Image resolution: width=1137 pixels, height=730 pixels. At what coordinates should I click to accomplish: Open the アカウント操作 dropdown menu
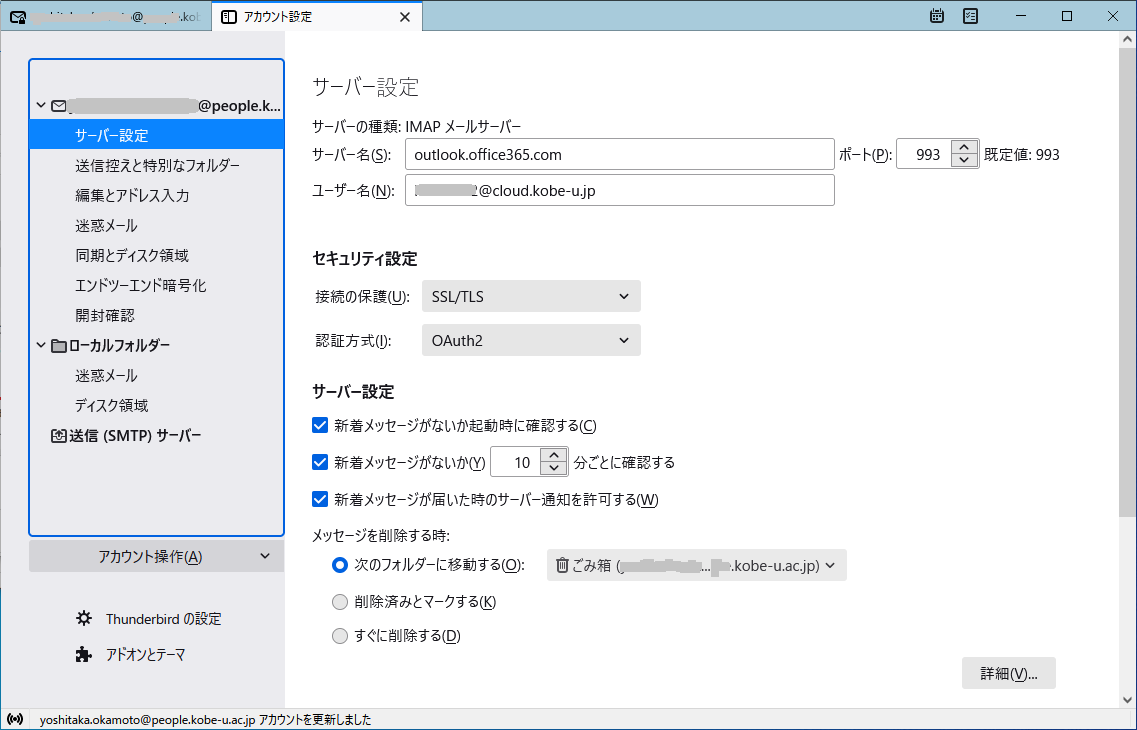click(x=157, y=556)
